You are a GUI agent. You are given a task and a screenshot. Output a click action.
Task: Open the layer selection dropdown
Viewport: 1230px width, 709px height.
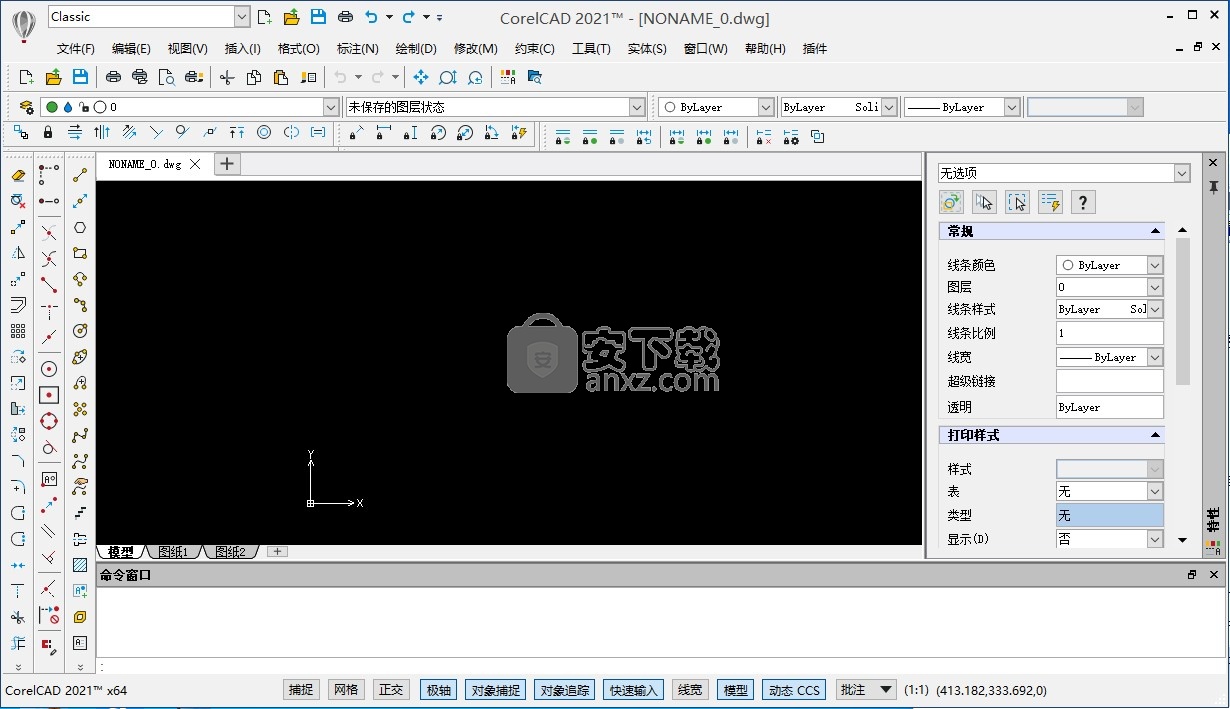tap(331, 107)
